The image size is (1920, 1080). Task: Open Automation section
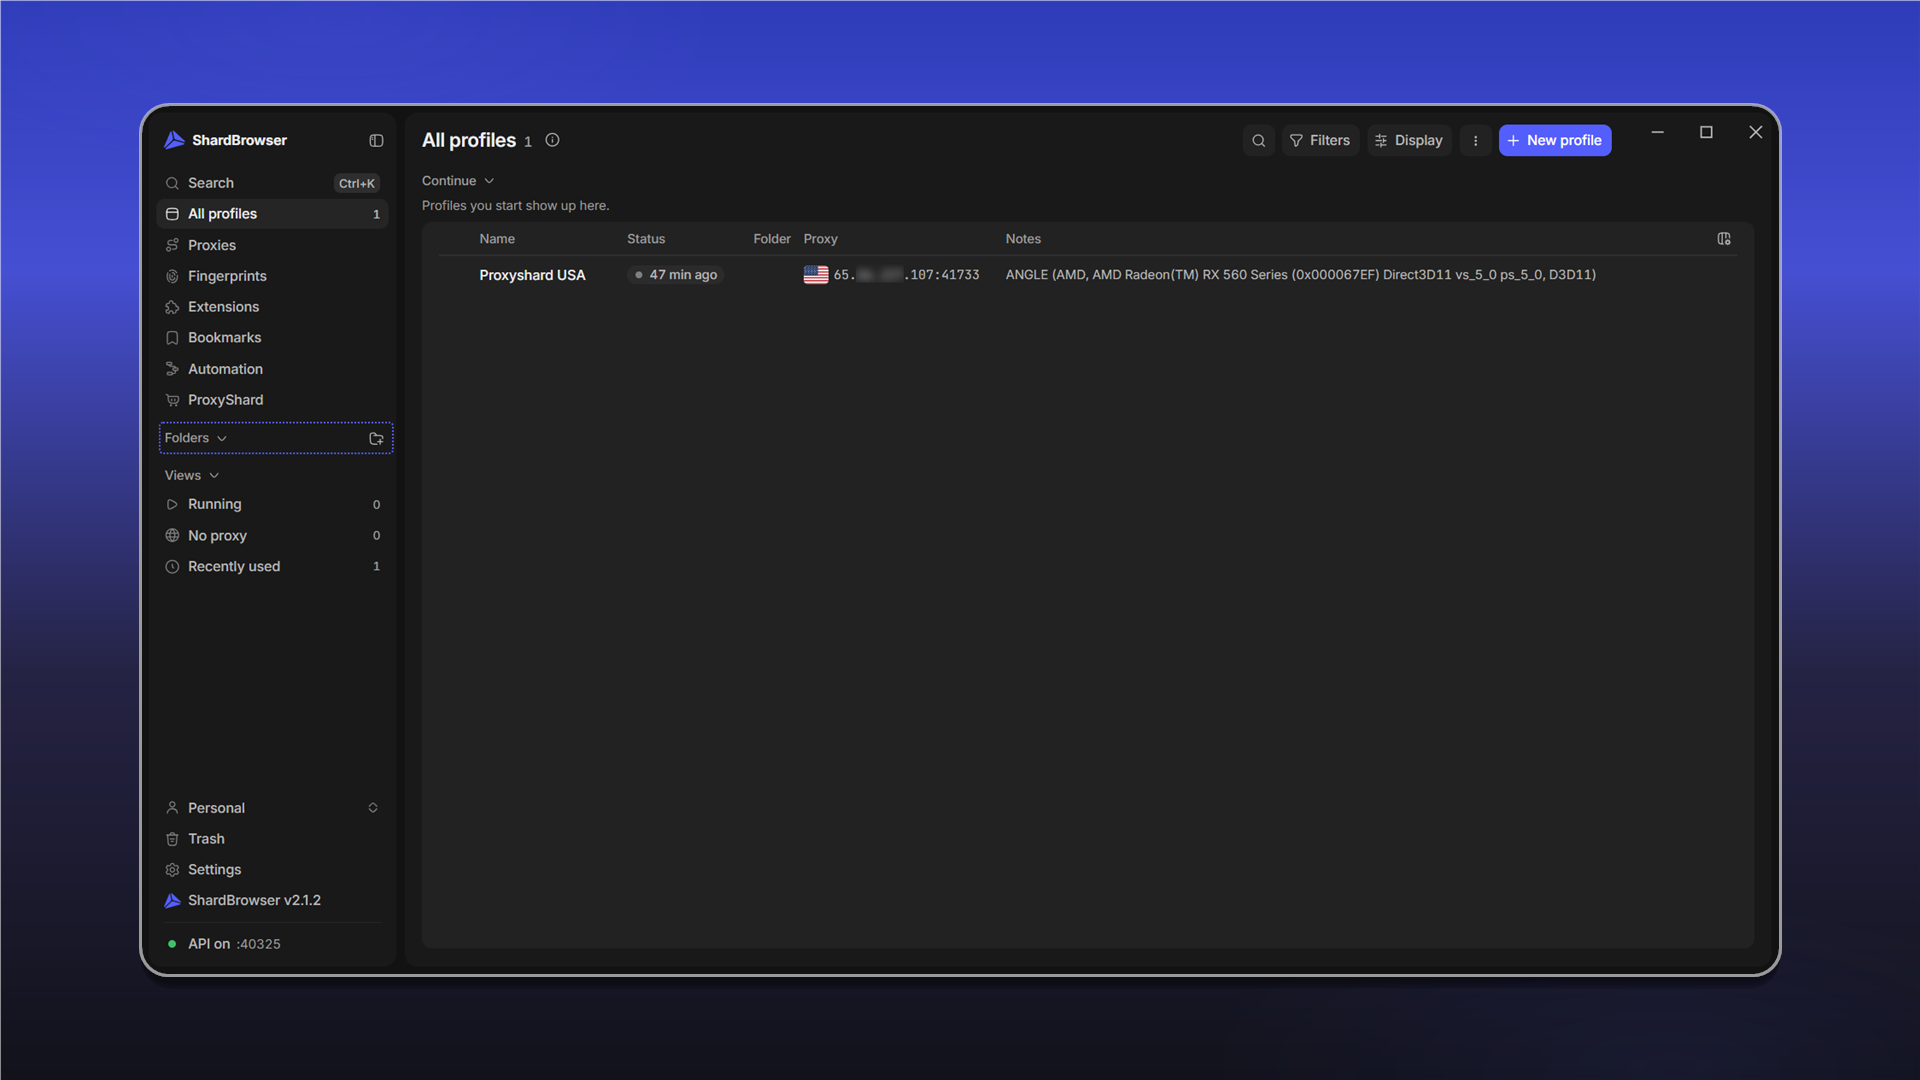pyautogui.click(x=272, y=369)
